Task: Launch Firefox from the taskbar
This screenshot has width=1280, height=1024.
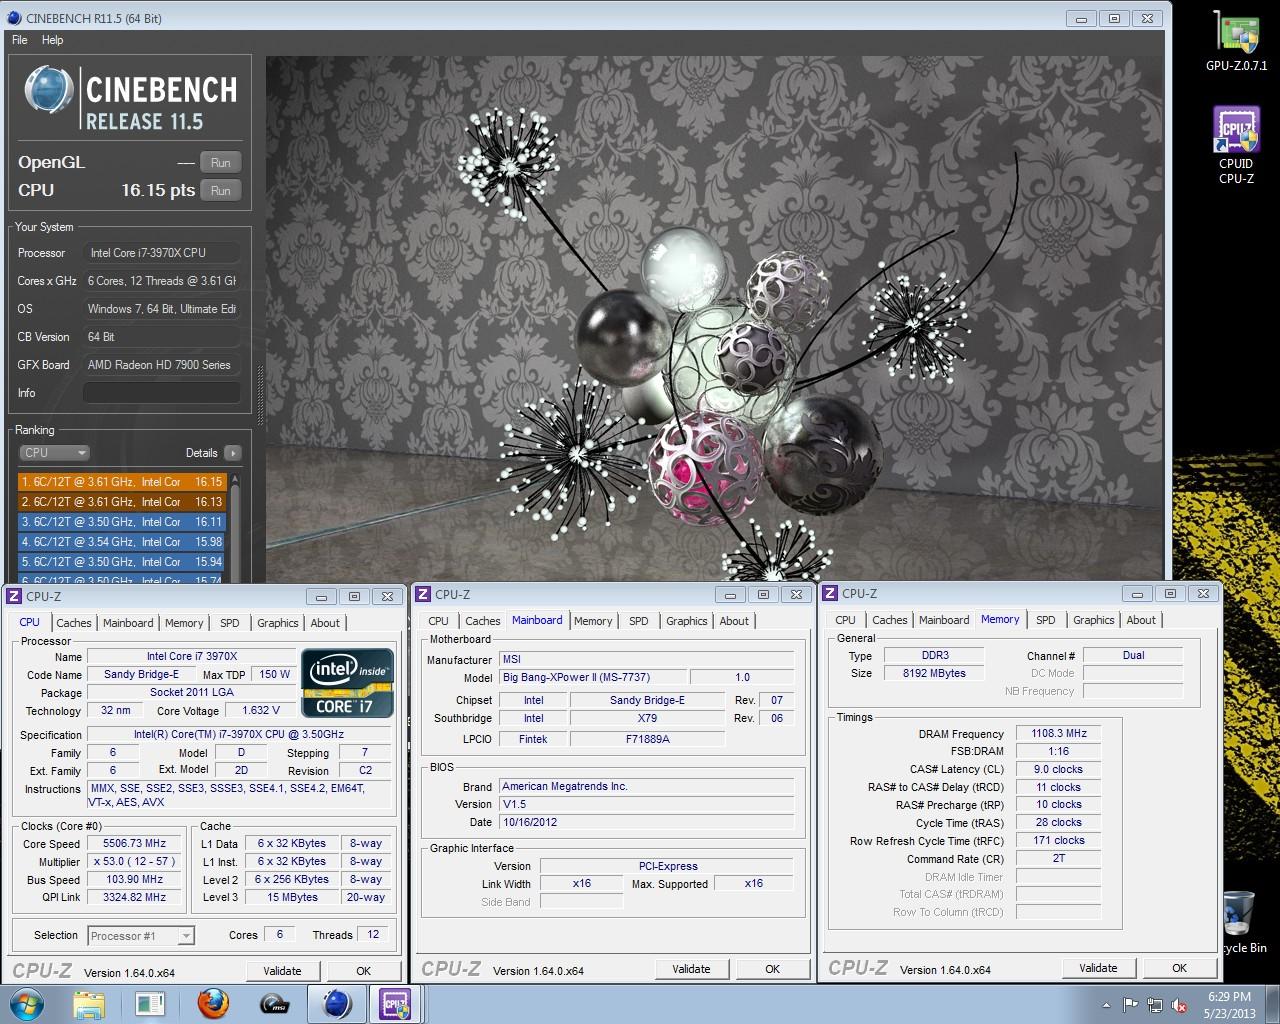Action: (x=212, y=1003)
